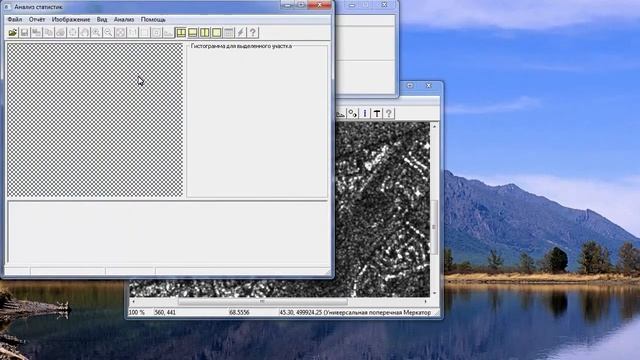Open the Отчёт menu
640x360 pixels.
pyautogui.click(x=37, y=20)
